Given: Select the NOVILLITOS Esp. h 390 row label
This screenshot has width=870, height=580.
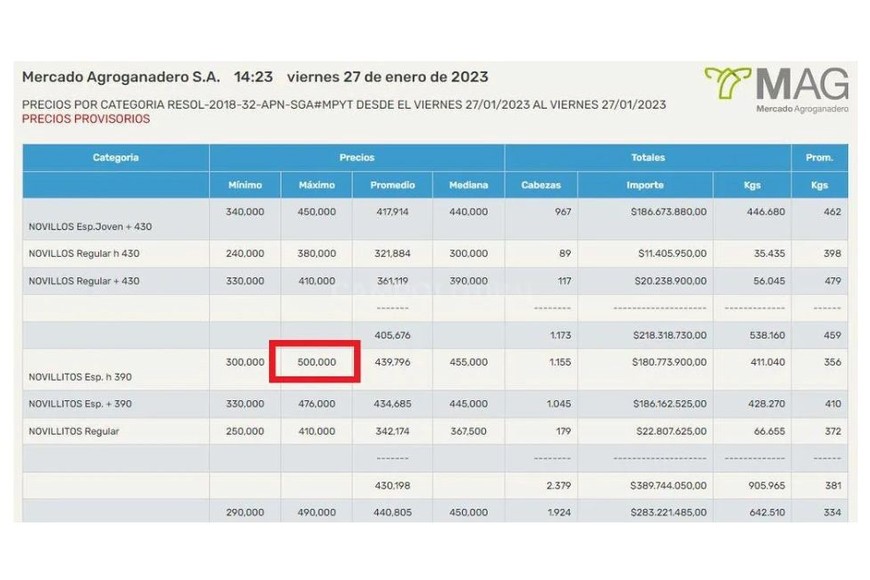Looking at the screenshot, I should click(x=81, y=377).
